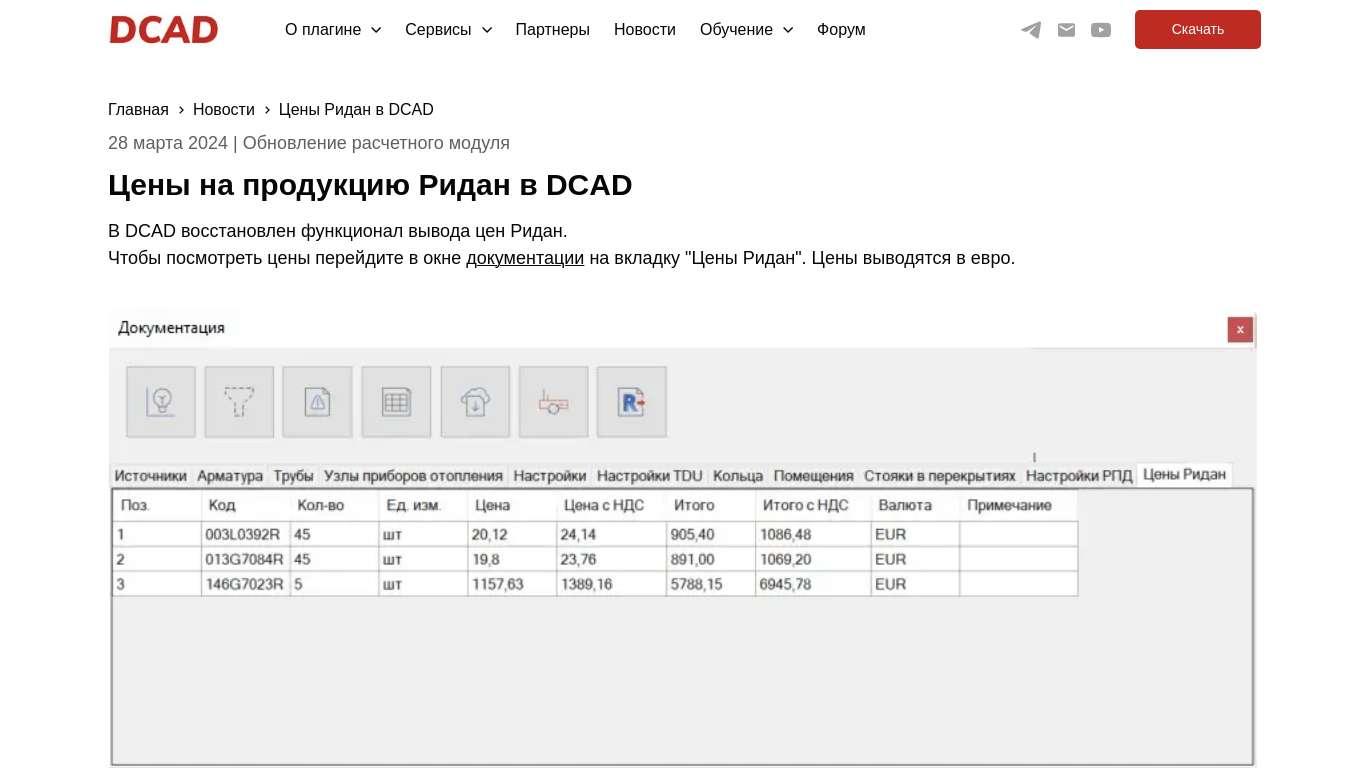Open the Telegram icon in the header
The image size is (1366, 768).
(1031, 29)
